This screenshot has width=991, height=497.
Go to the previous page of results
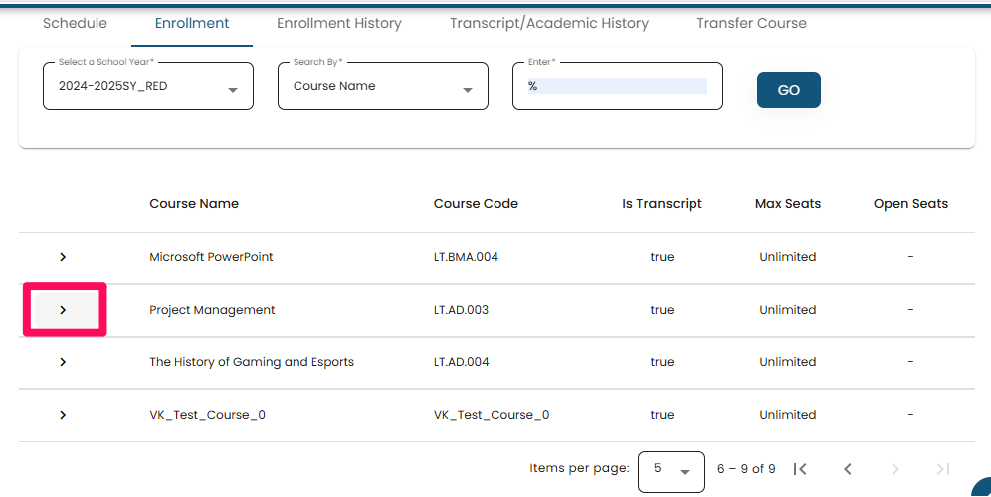click(847, 469)
